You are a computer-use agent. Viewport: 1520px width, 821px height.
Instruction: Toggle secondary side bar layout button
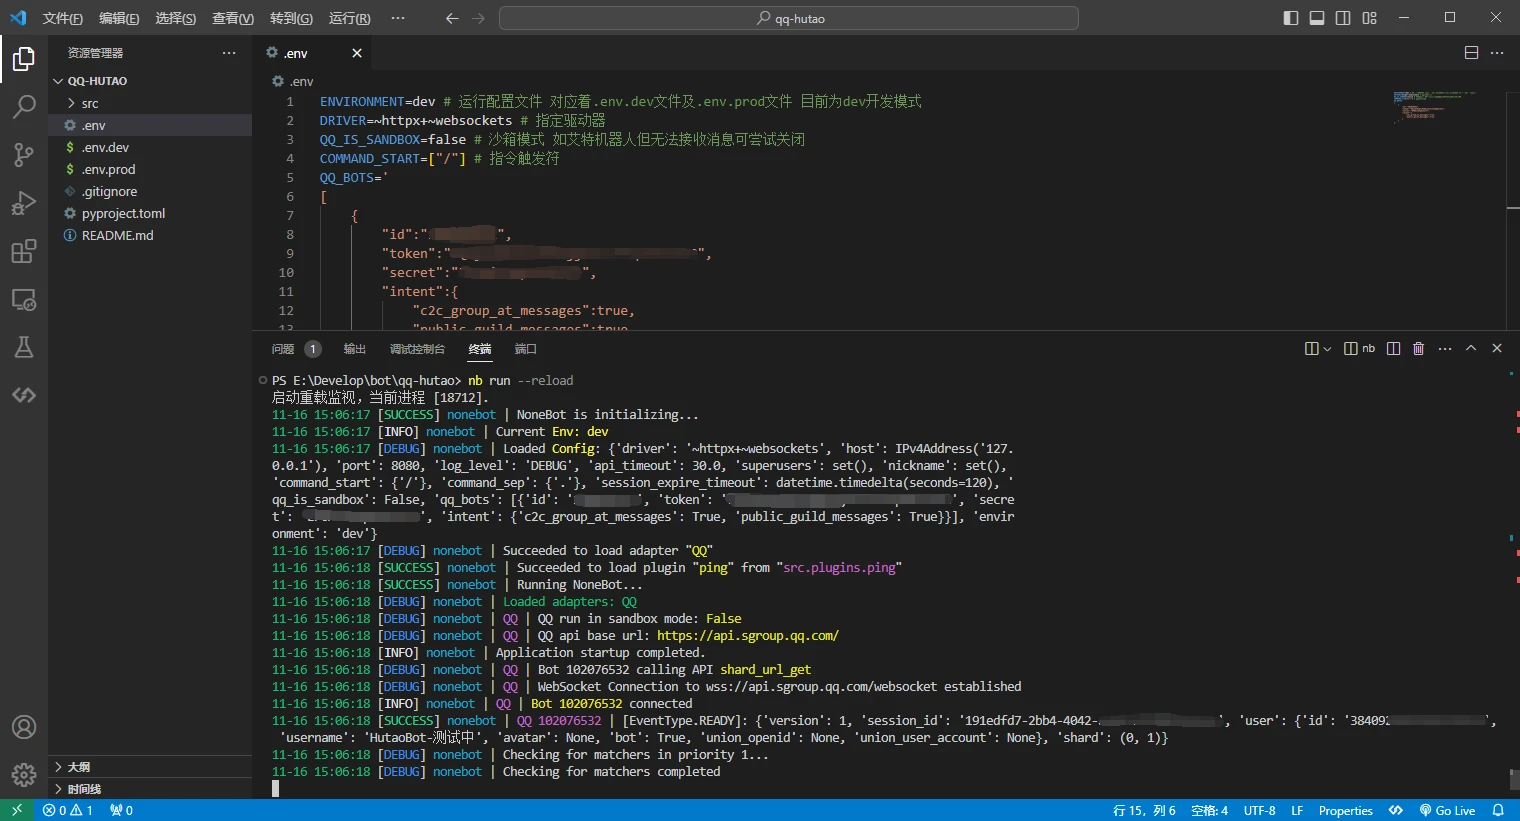(x=1343, y=18)
